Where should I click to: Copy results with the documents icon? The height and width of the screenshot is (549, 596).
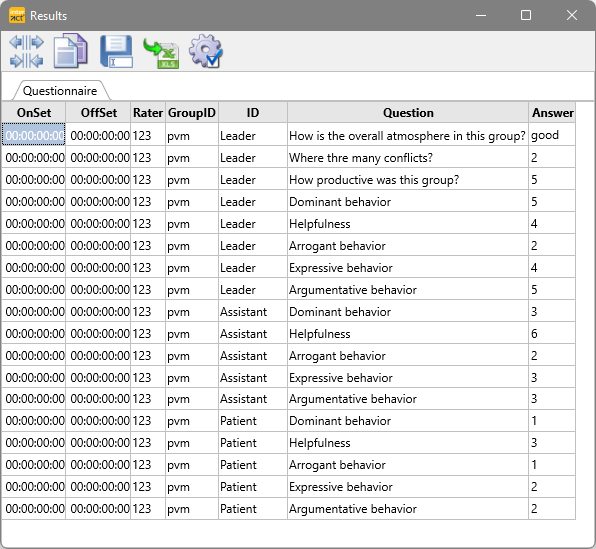(71, 51)
